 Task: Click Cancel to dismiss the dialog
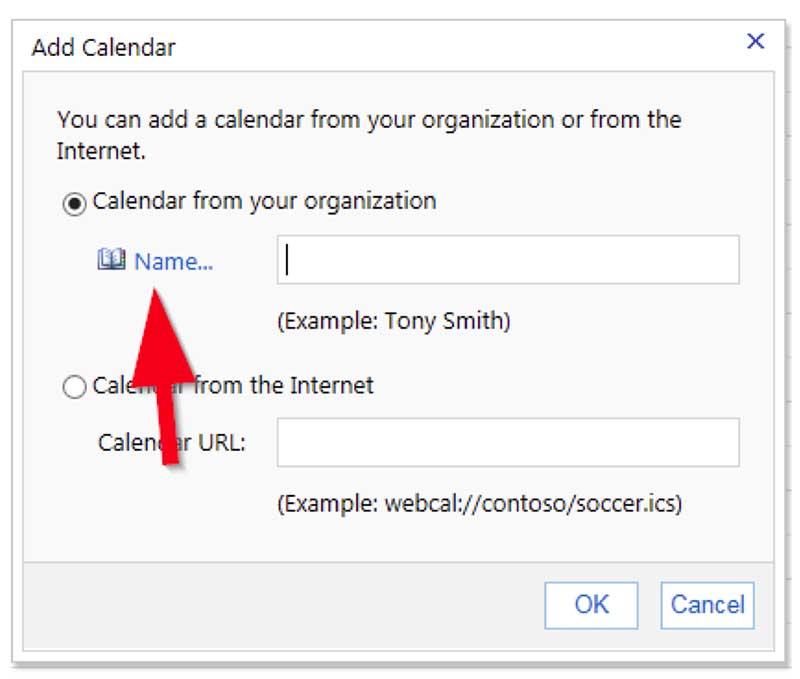(x=707, y=605)
